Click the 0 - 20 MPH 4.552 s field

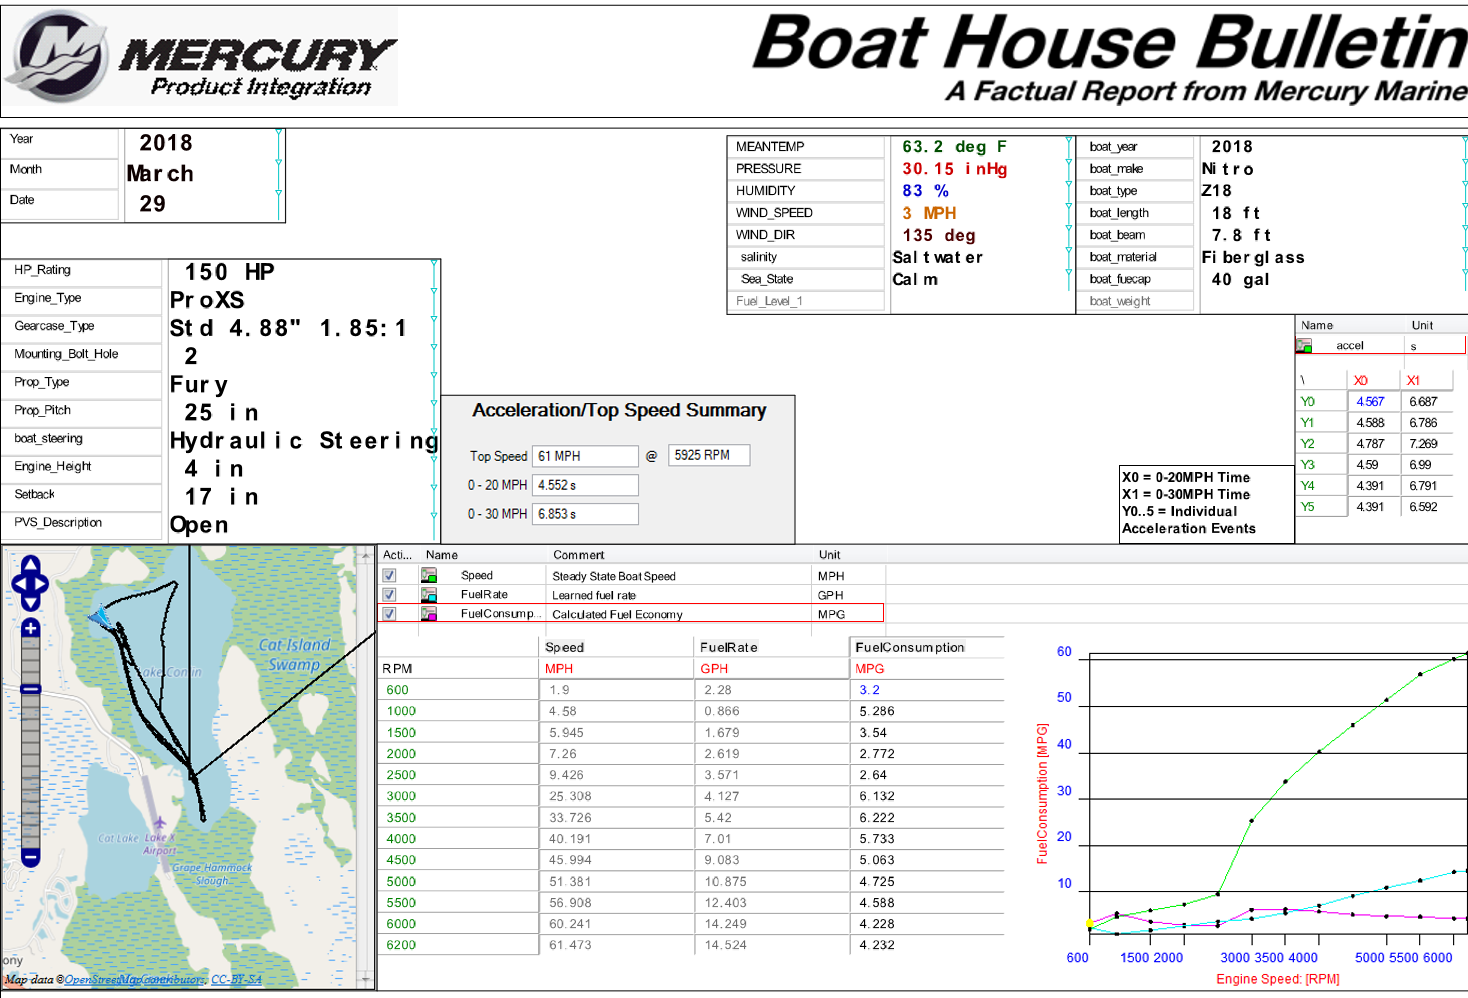coord(585,485)
